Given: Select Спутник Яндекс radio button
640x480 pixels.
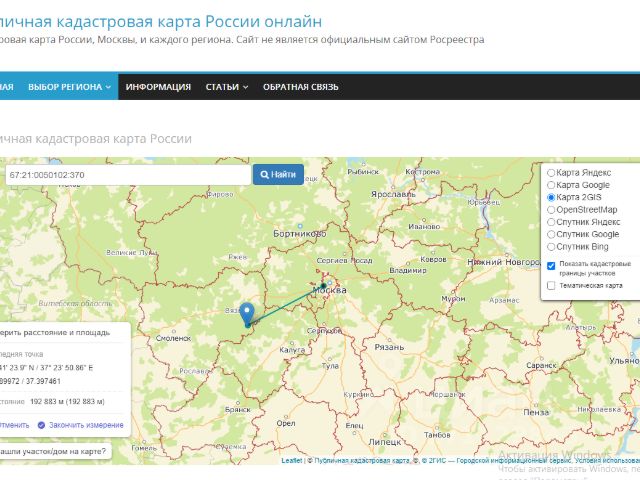Looking at the screenshot, I should point(551,222).
